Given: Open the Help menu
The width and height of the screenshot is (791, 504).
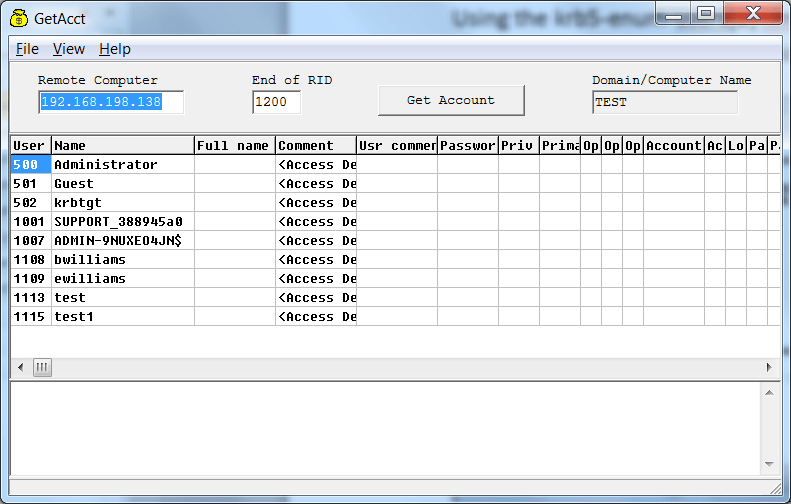Looking at the screenshot, I should click(x=114, y=48).
